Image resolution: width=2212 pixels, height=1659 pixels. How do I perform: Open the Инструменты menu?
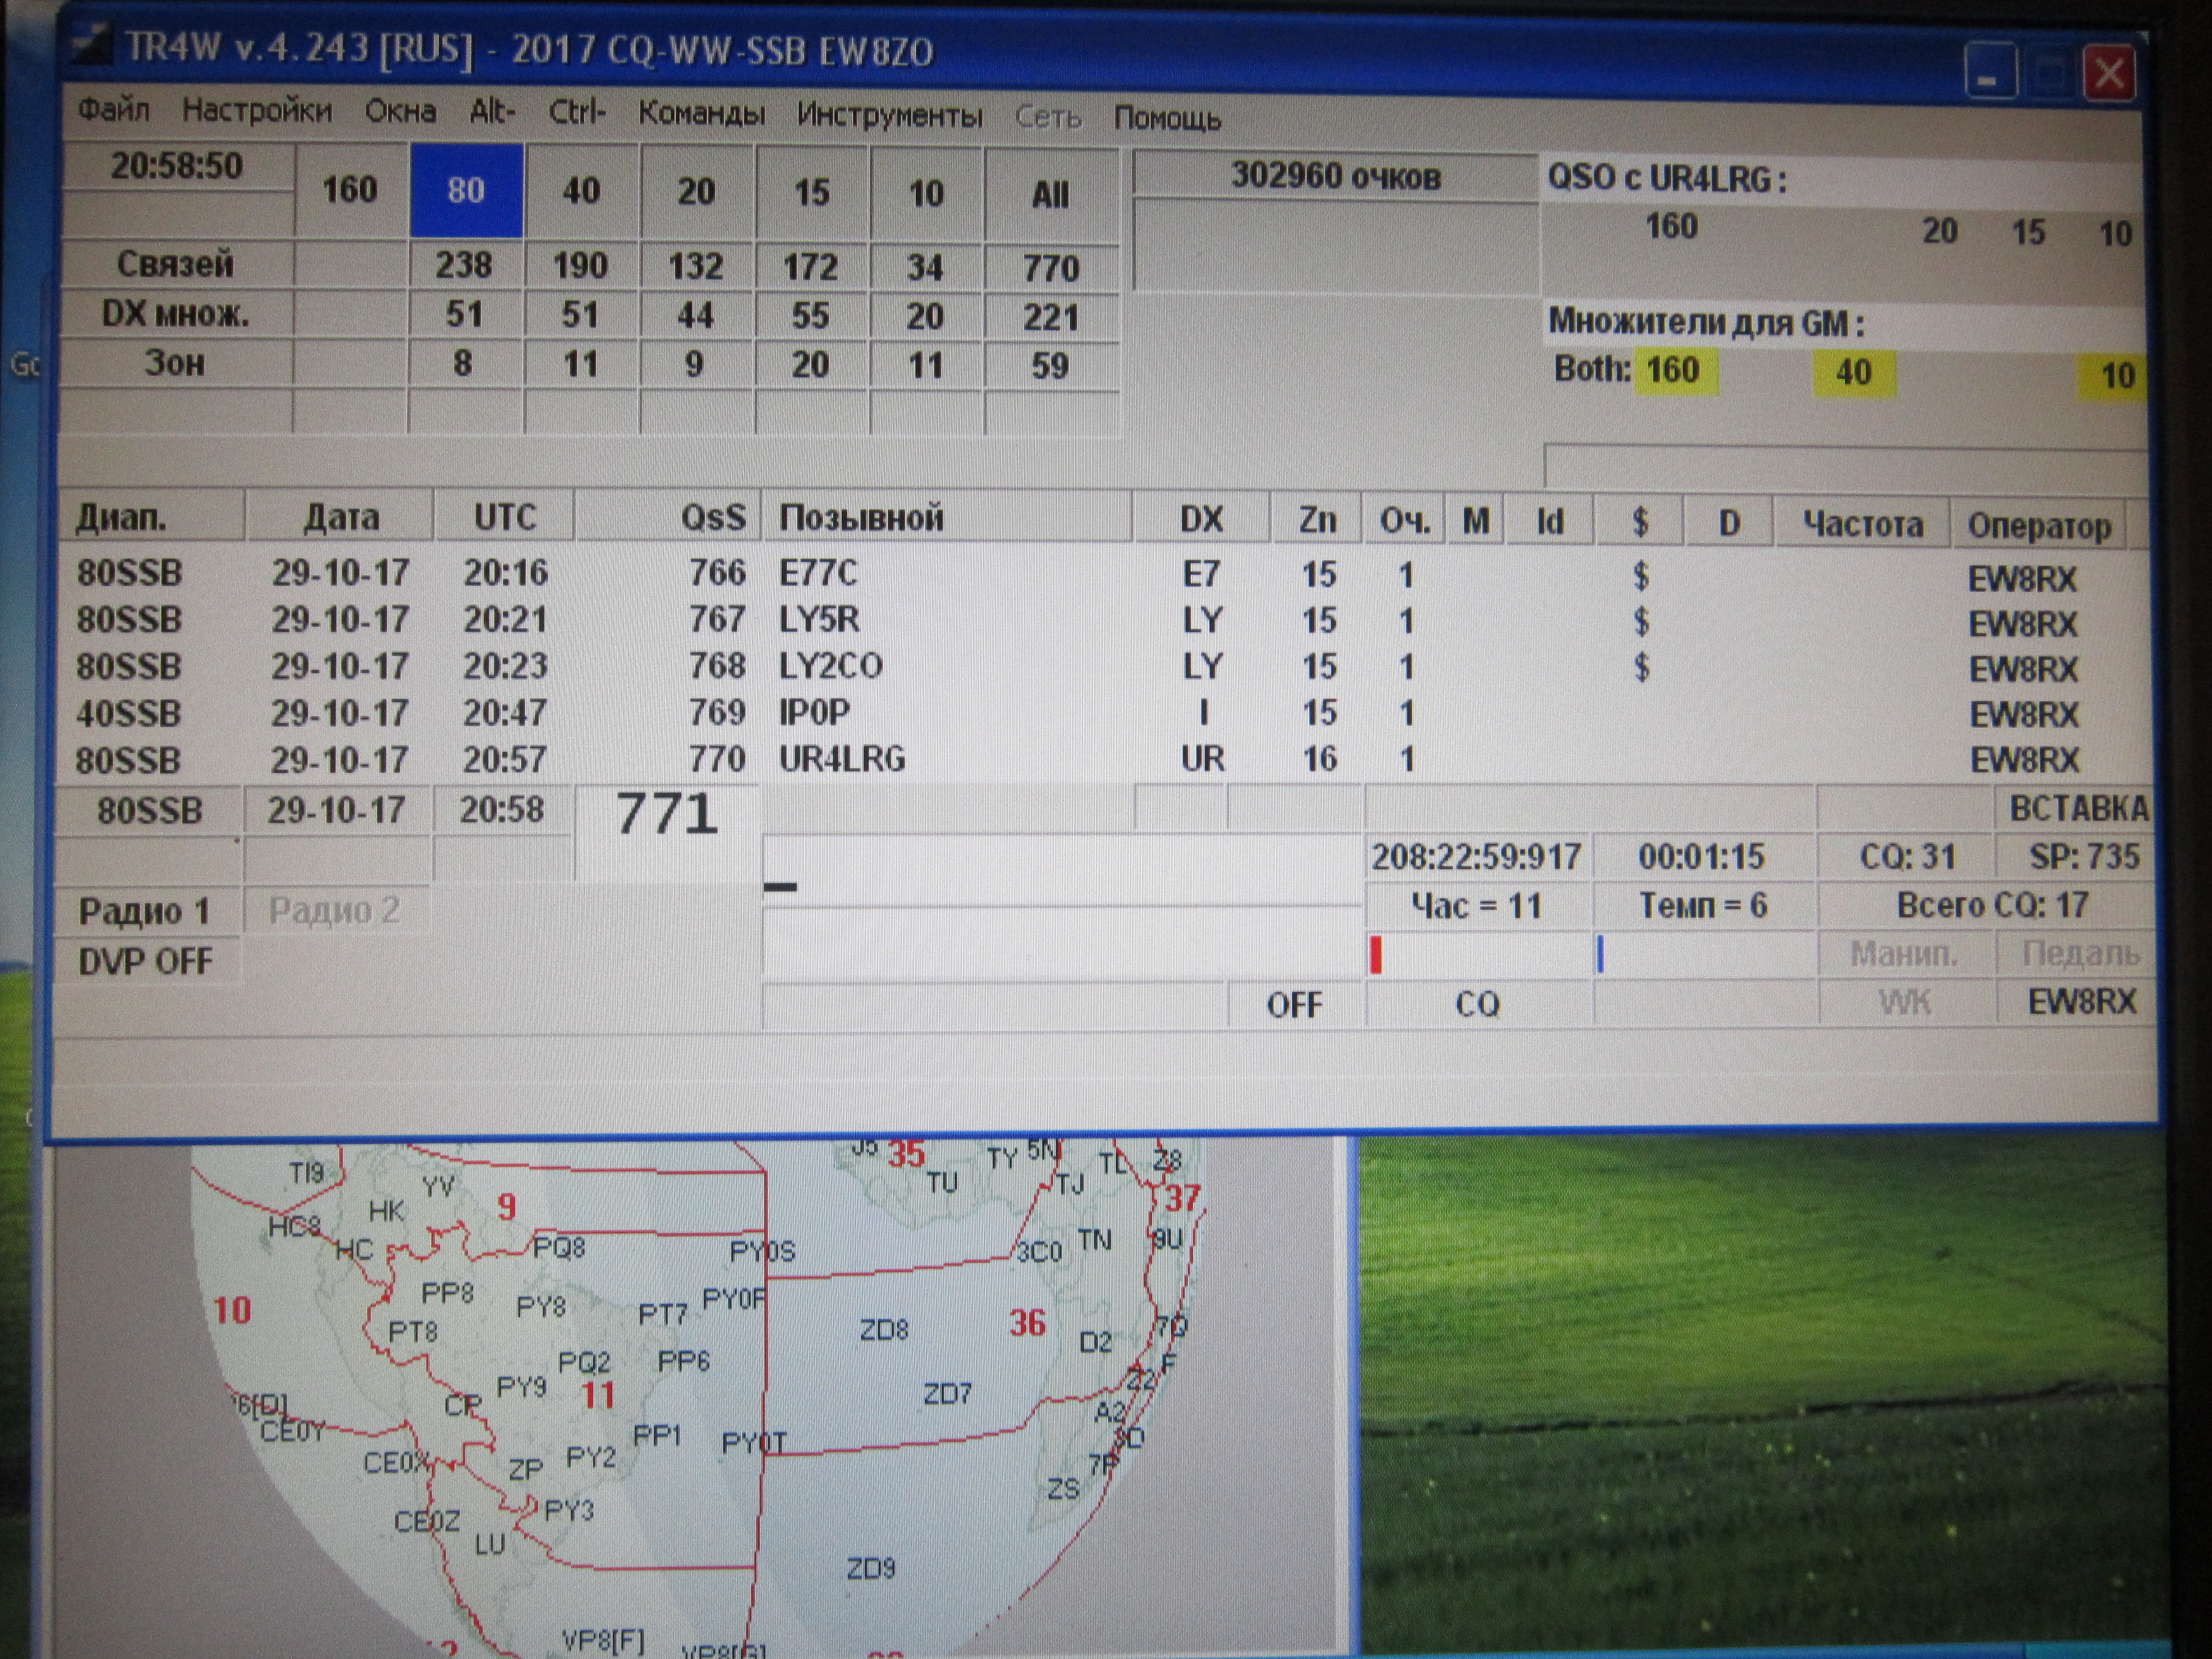point(889,115)
